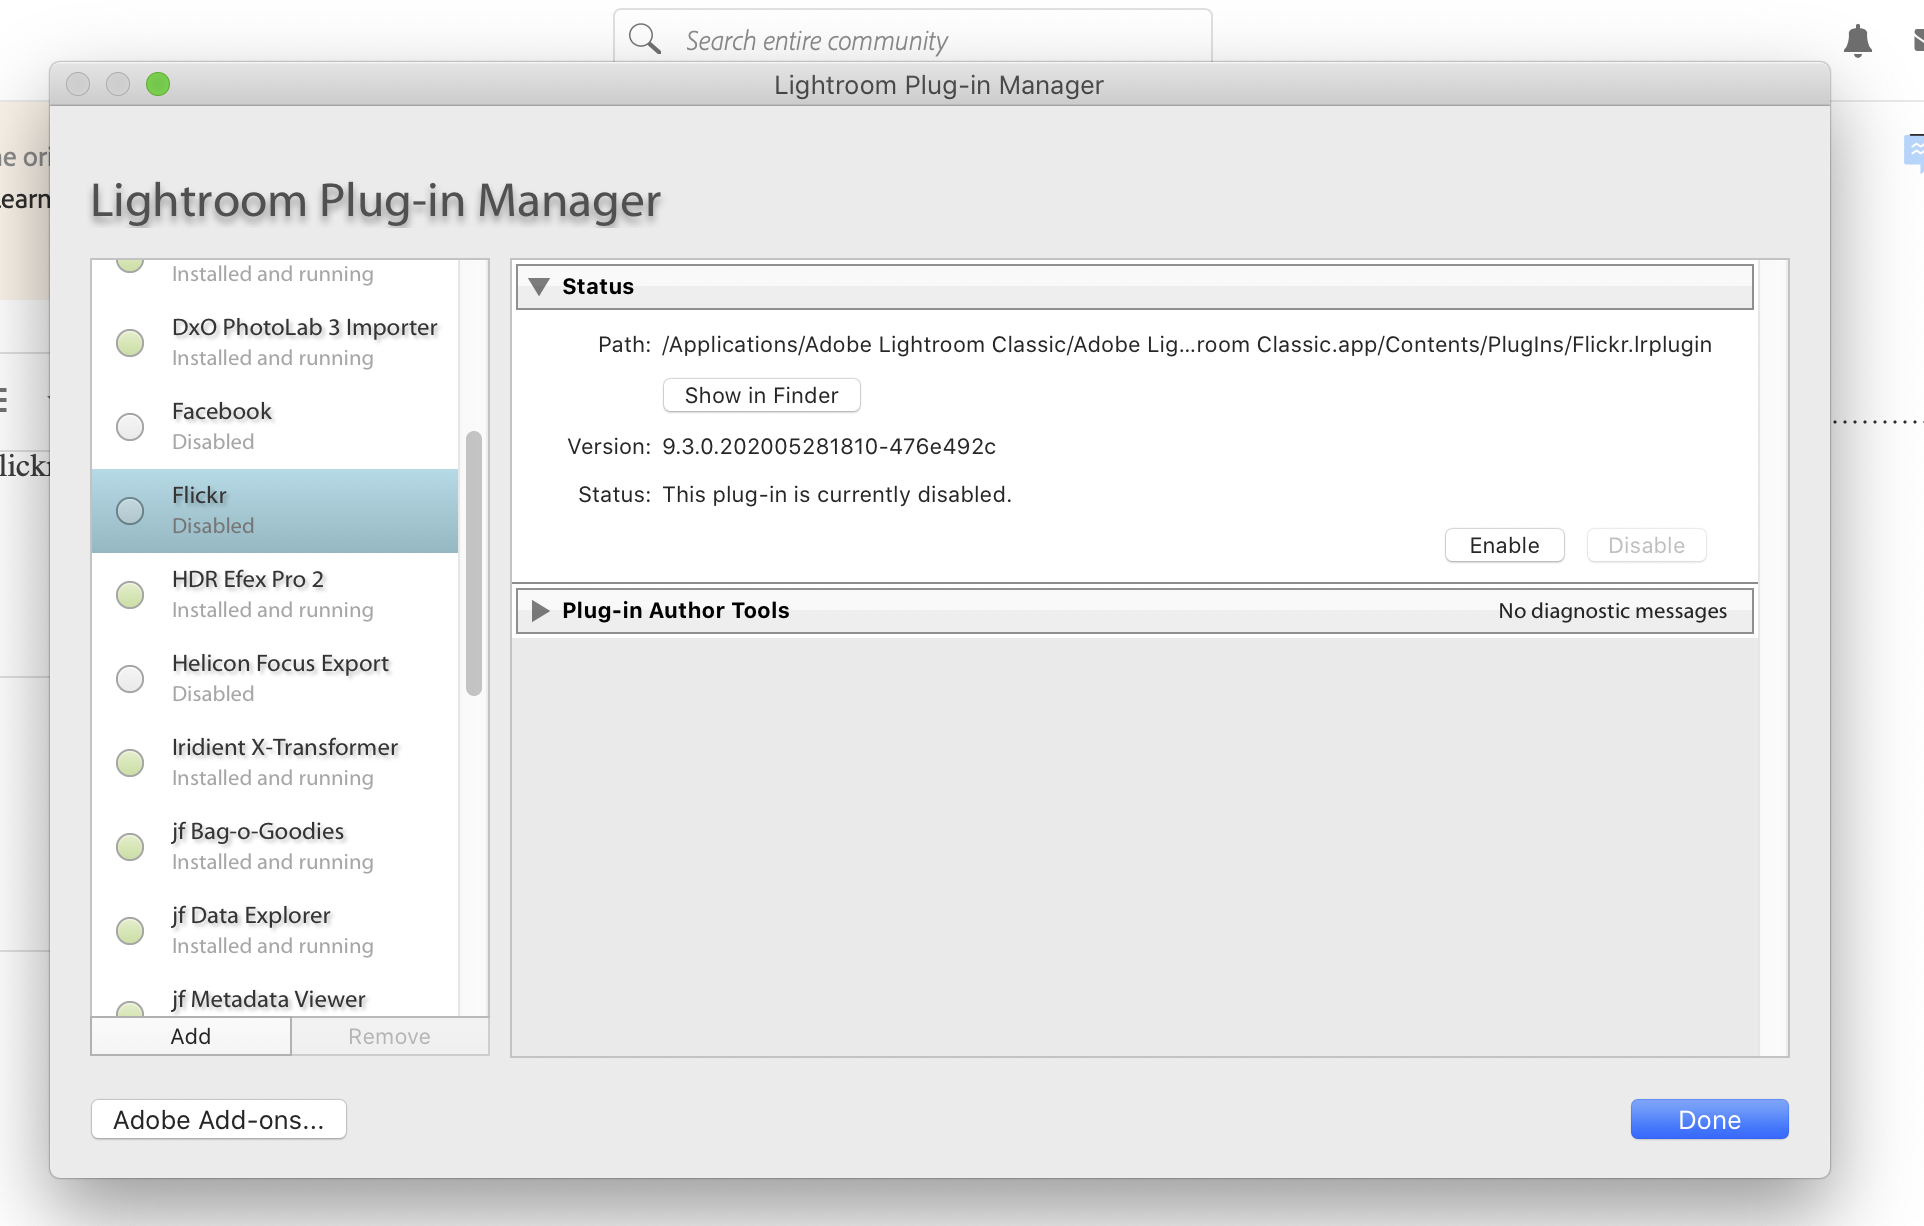Open Adobe Add-ons
Viewport: 1924px width, 1226px height.
(217, 1119)
